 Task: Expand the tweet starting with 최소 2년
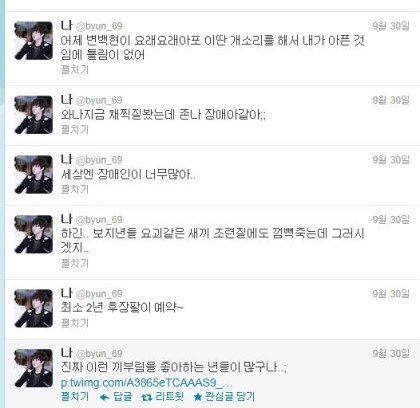click(x=75, y=323)
